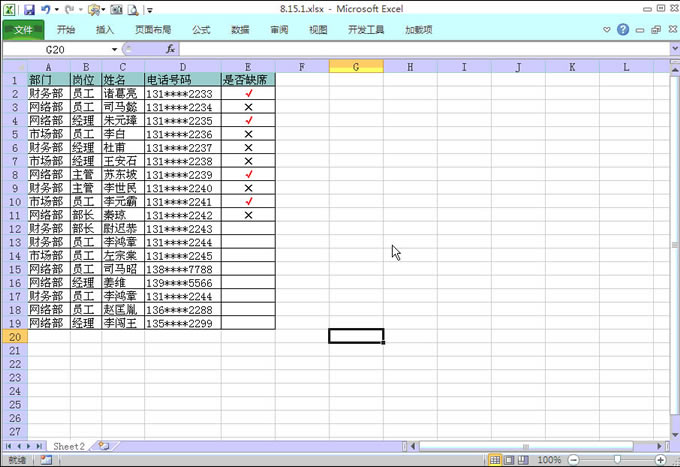Screen dimensions: 680x467
Task: Open the 视图 View tab
Action: click(x=318, y=29)
